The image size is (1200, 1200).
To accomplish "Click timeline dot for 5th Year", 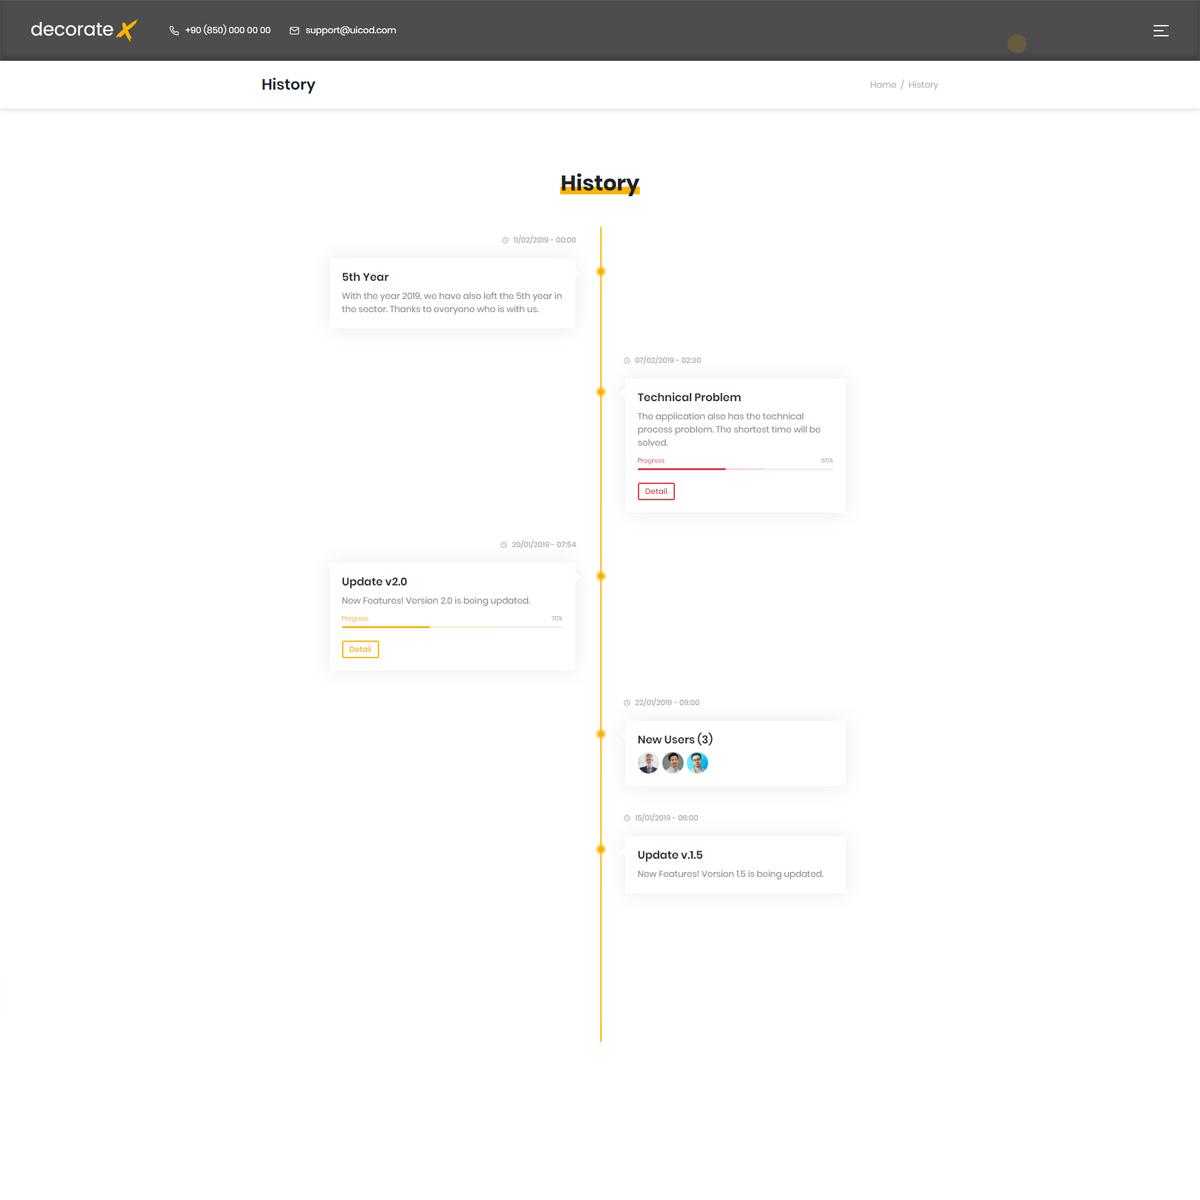I will click(601, 271).
